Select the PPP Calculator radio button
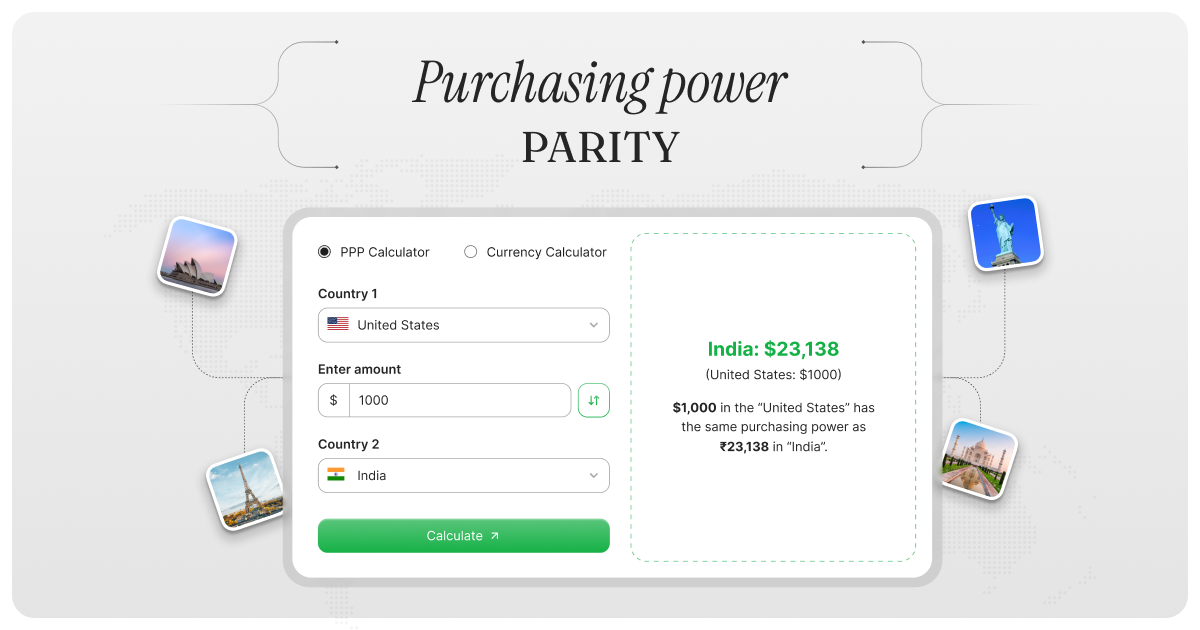This screenshot has width=1200, height=630. click(325, 251)
